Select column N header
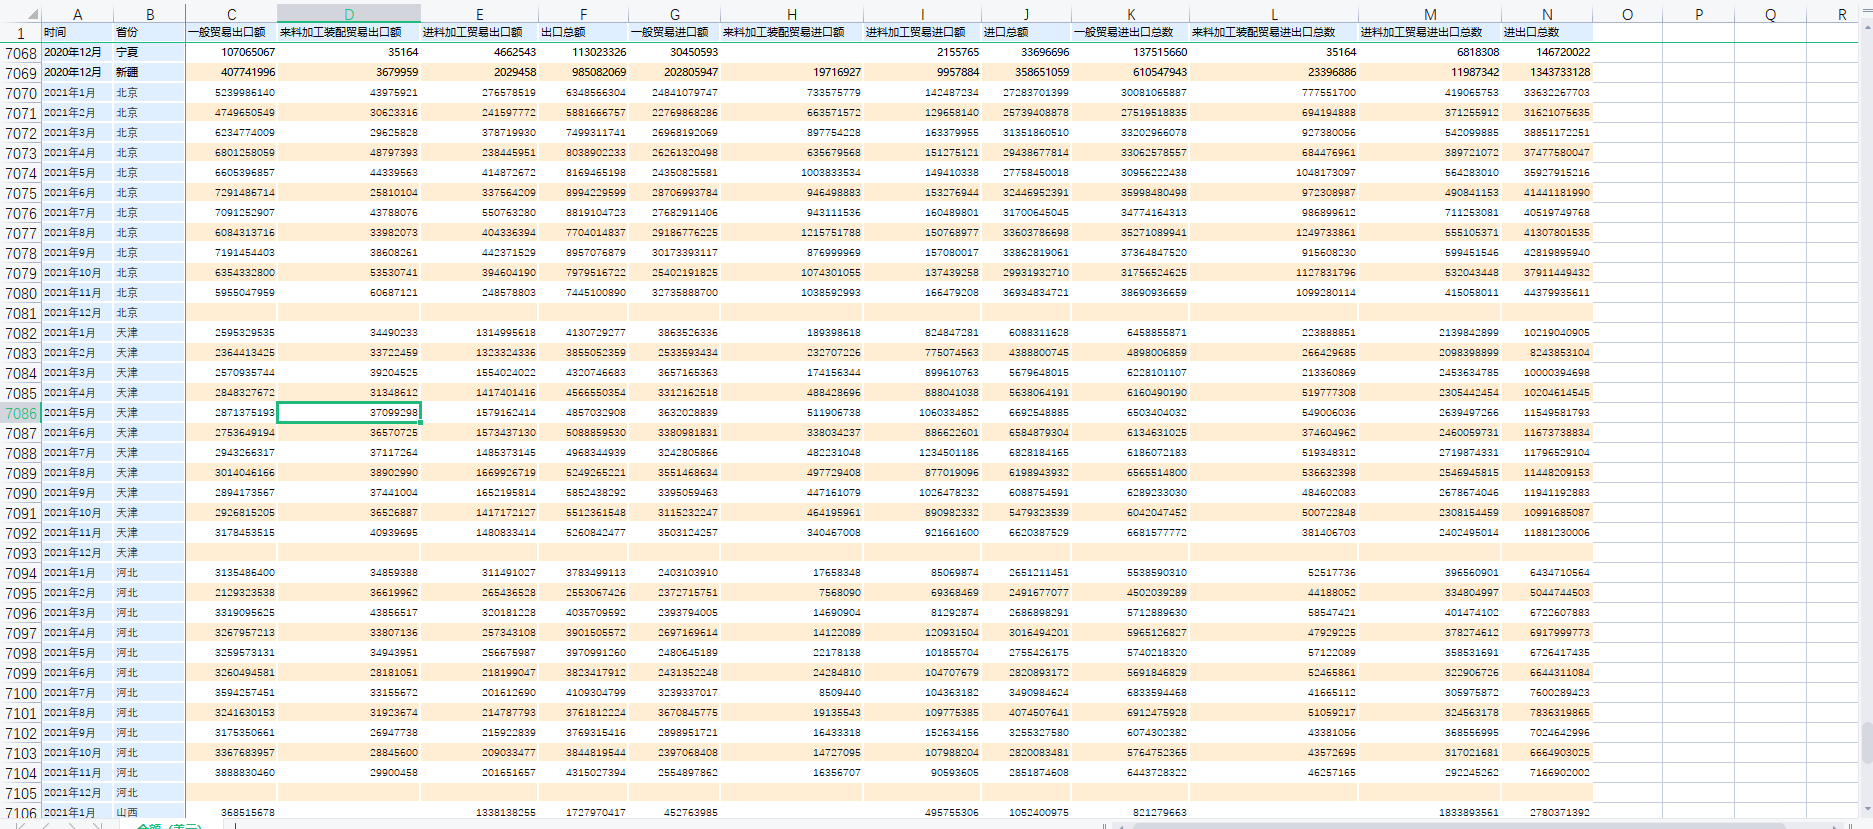Image resolution: width=1873 pixels, height=829 pixels. click(1546, 14)
